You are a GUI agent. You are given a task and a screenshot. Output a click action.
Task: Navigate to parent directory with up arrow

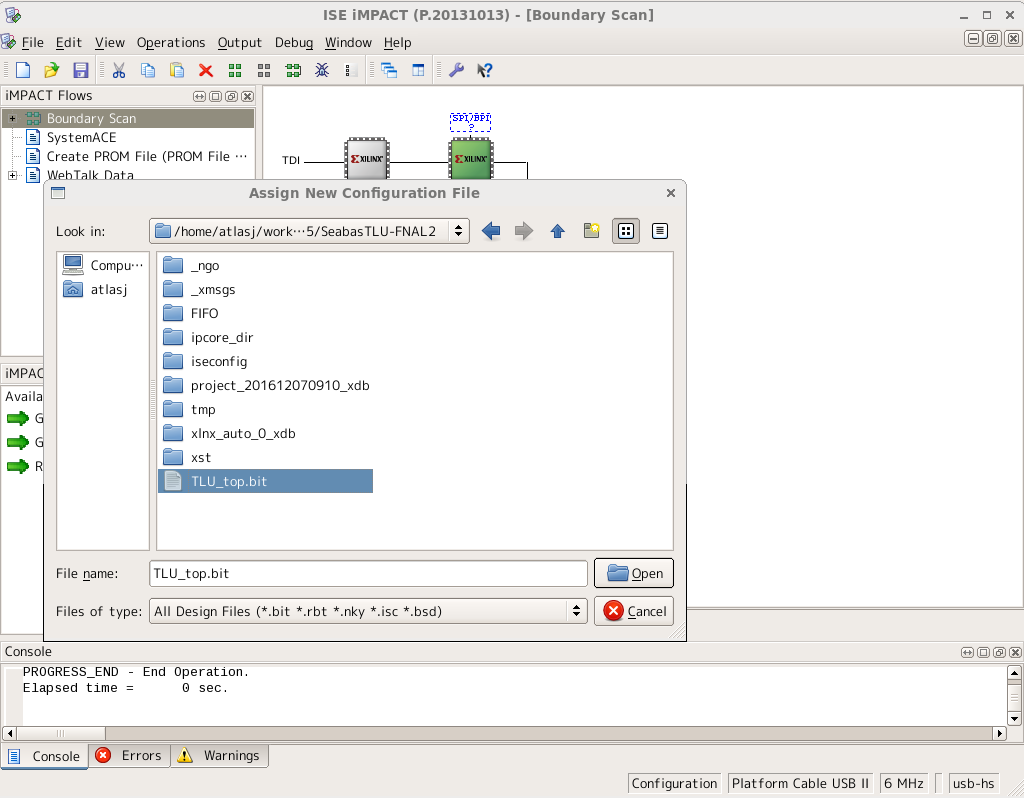[558, 231]
